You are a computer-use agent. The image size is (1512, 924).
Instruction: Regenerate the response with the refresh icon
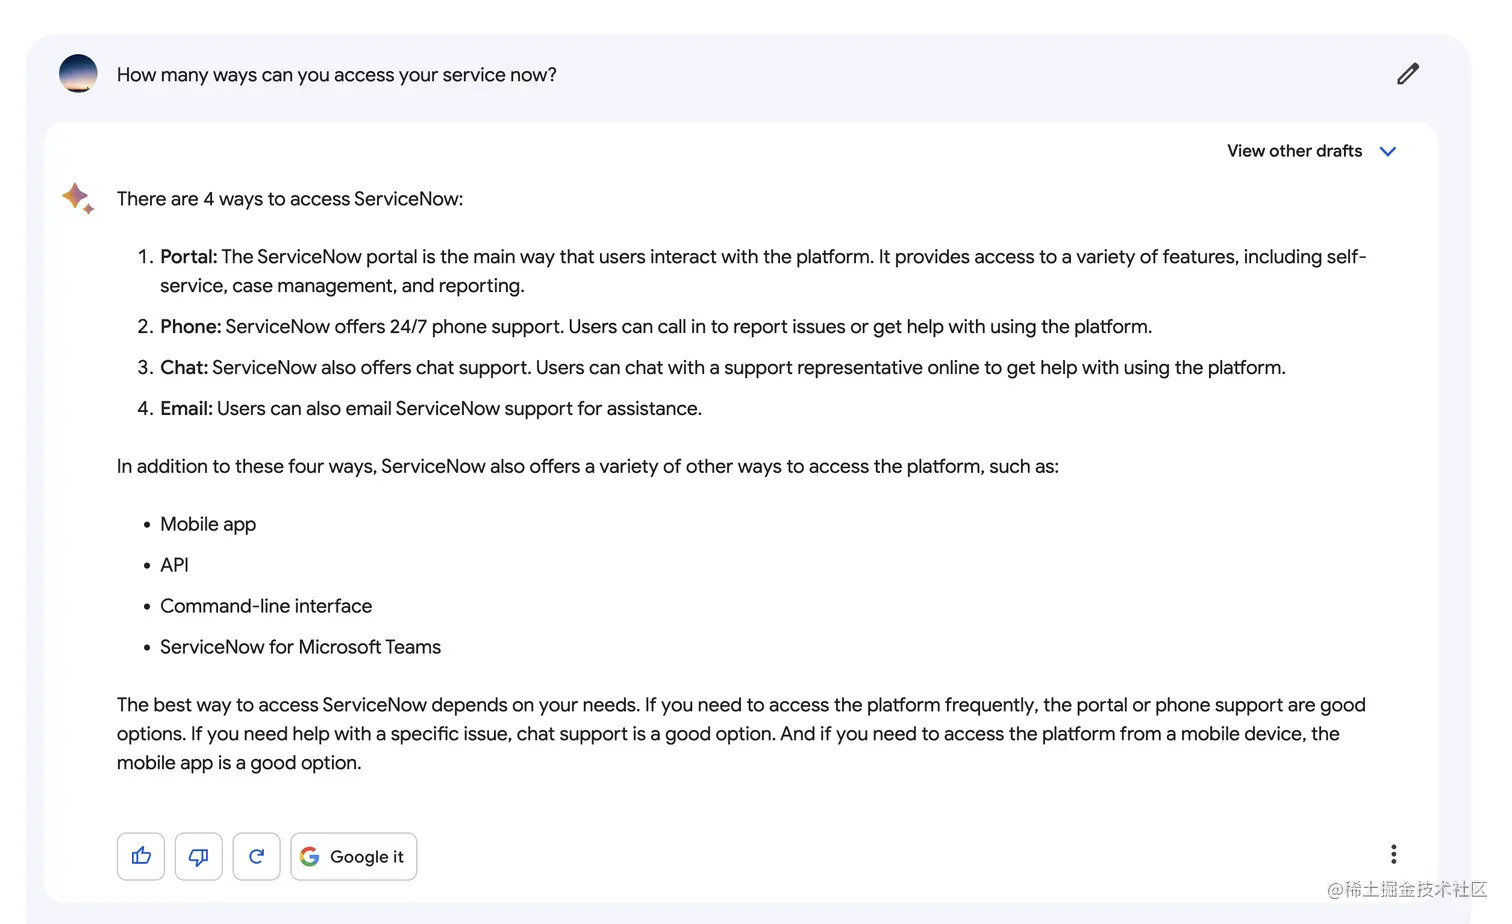pyautogui.click(x=257, y=856)
